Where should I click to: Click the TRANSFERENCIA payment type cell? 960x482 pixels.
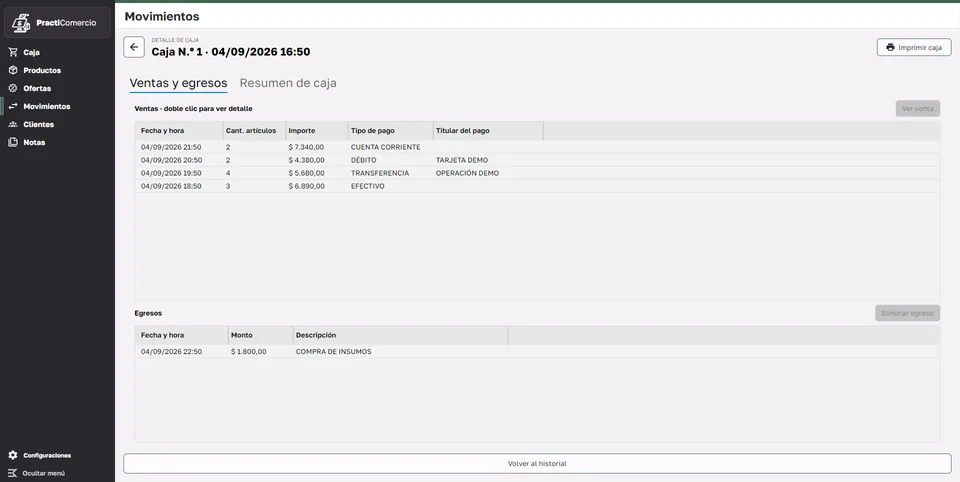380,173
